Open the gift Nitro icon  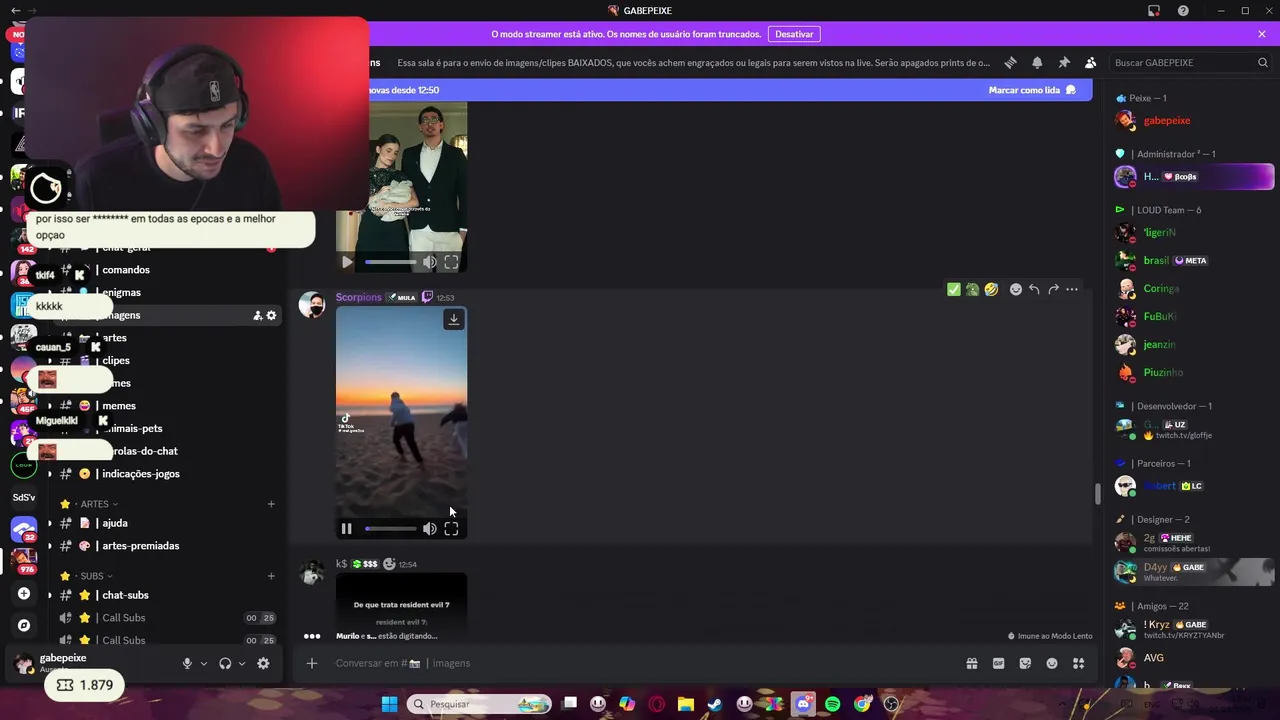click(971, 663)
